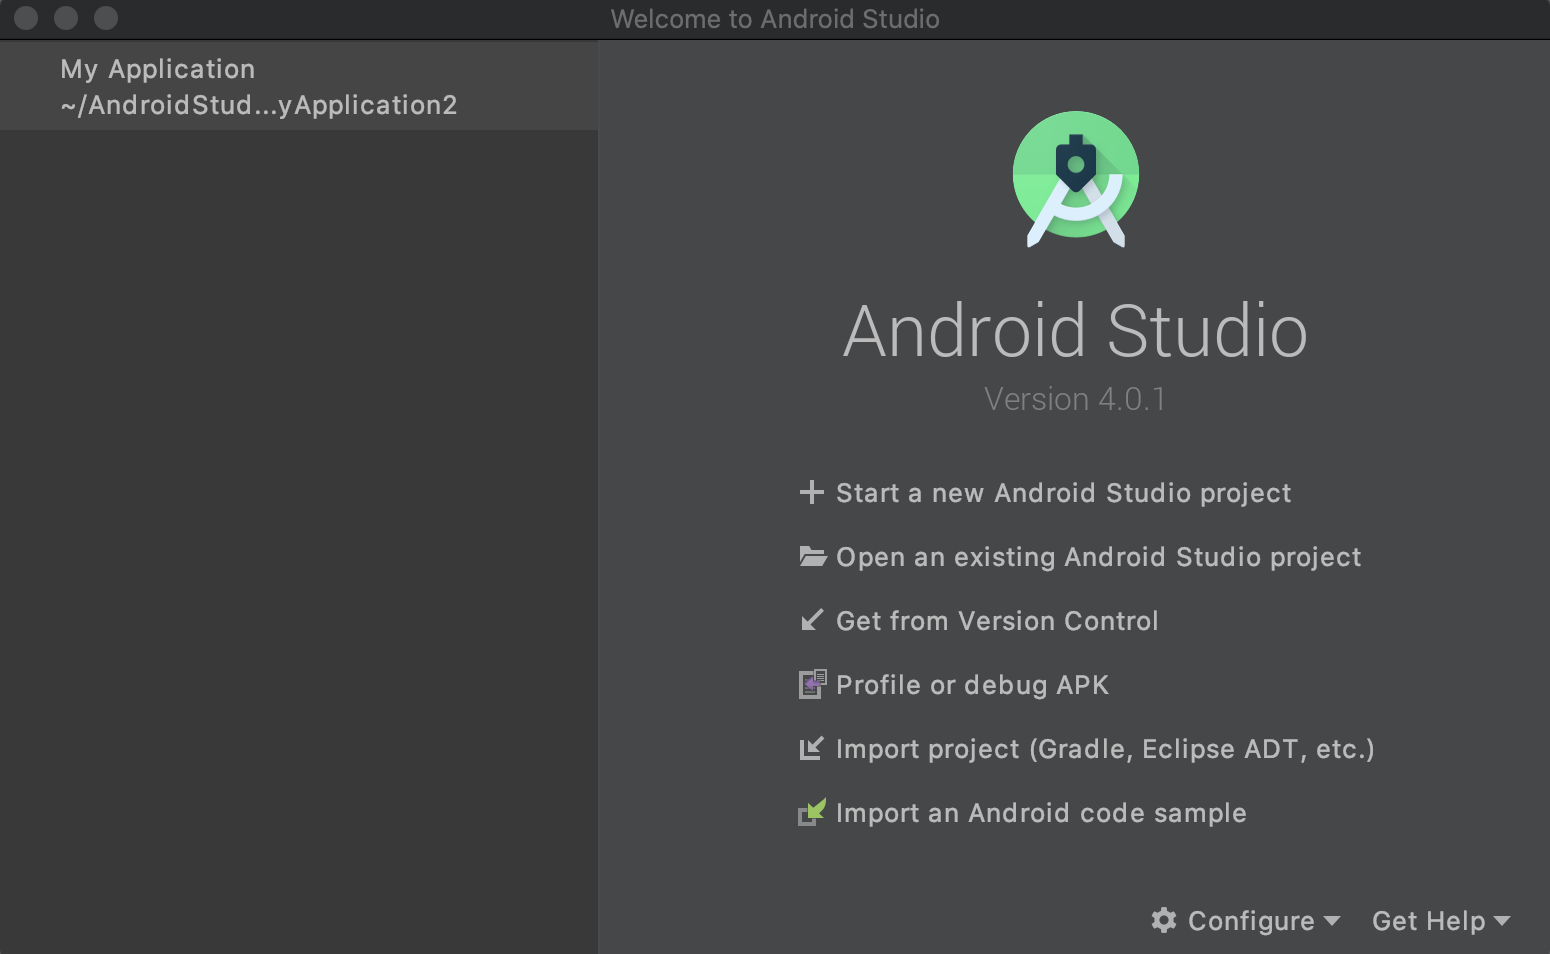This screenshot has height=954, width=1550.
Task: Expand the Get Help dropdown arrow
Action: click(1501, 921)
